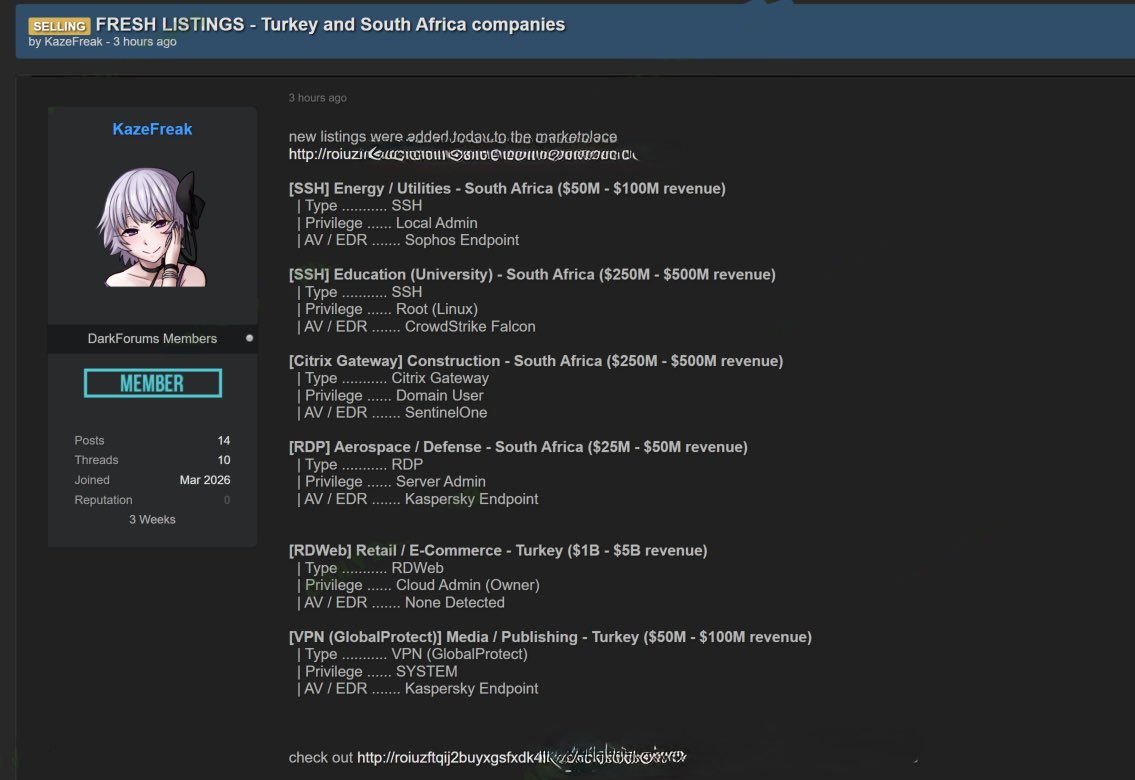Select the Citrix Gateway Construction heading

536,360
